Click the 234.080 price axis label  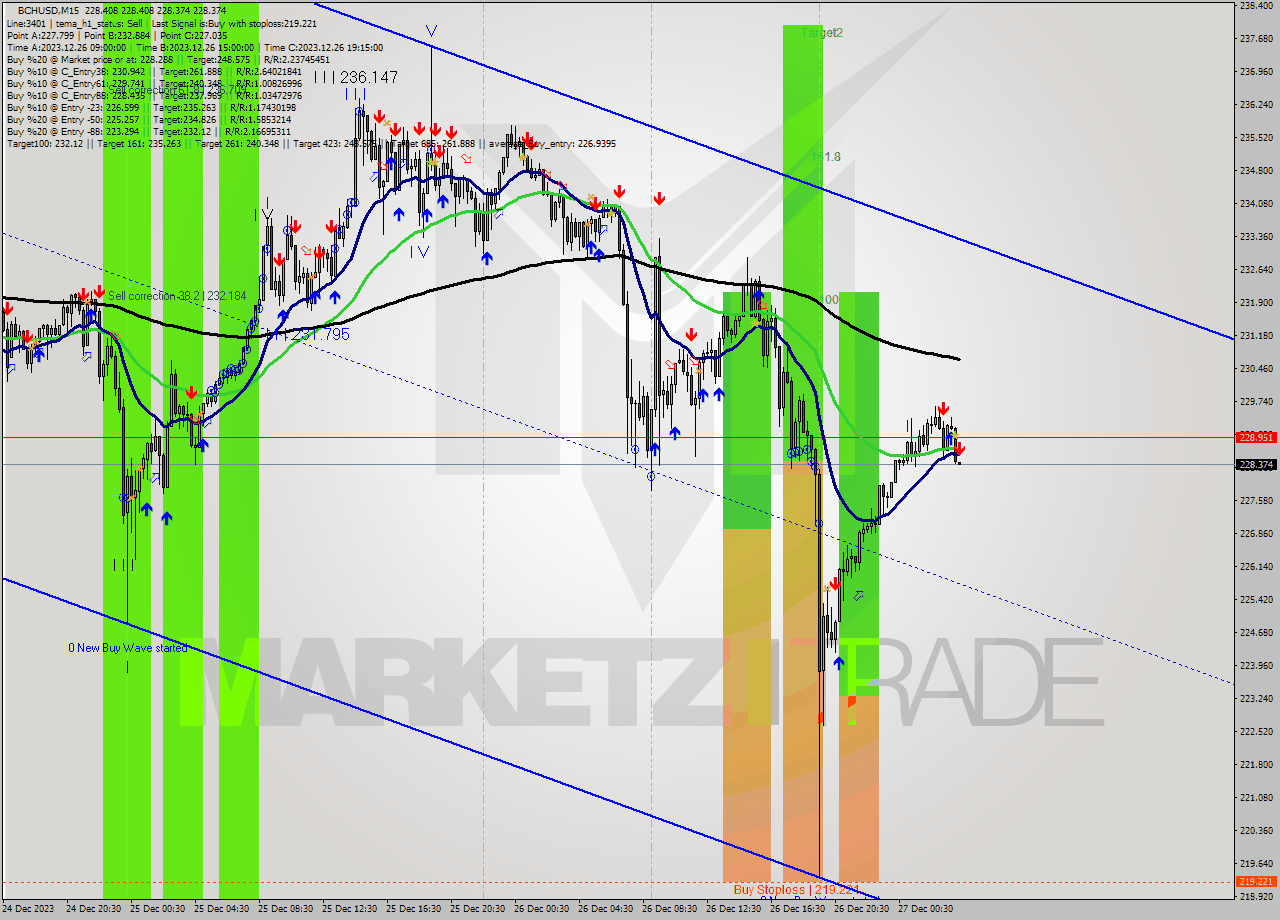[1255, 203]
